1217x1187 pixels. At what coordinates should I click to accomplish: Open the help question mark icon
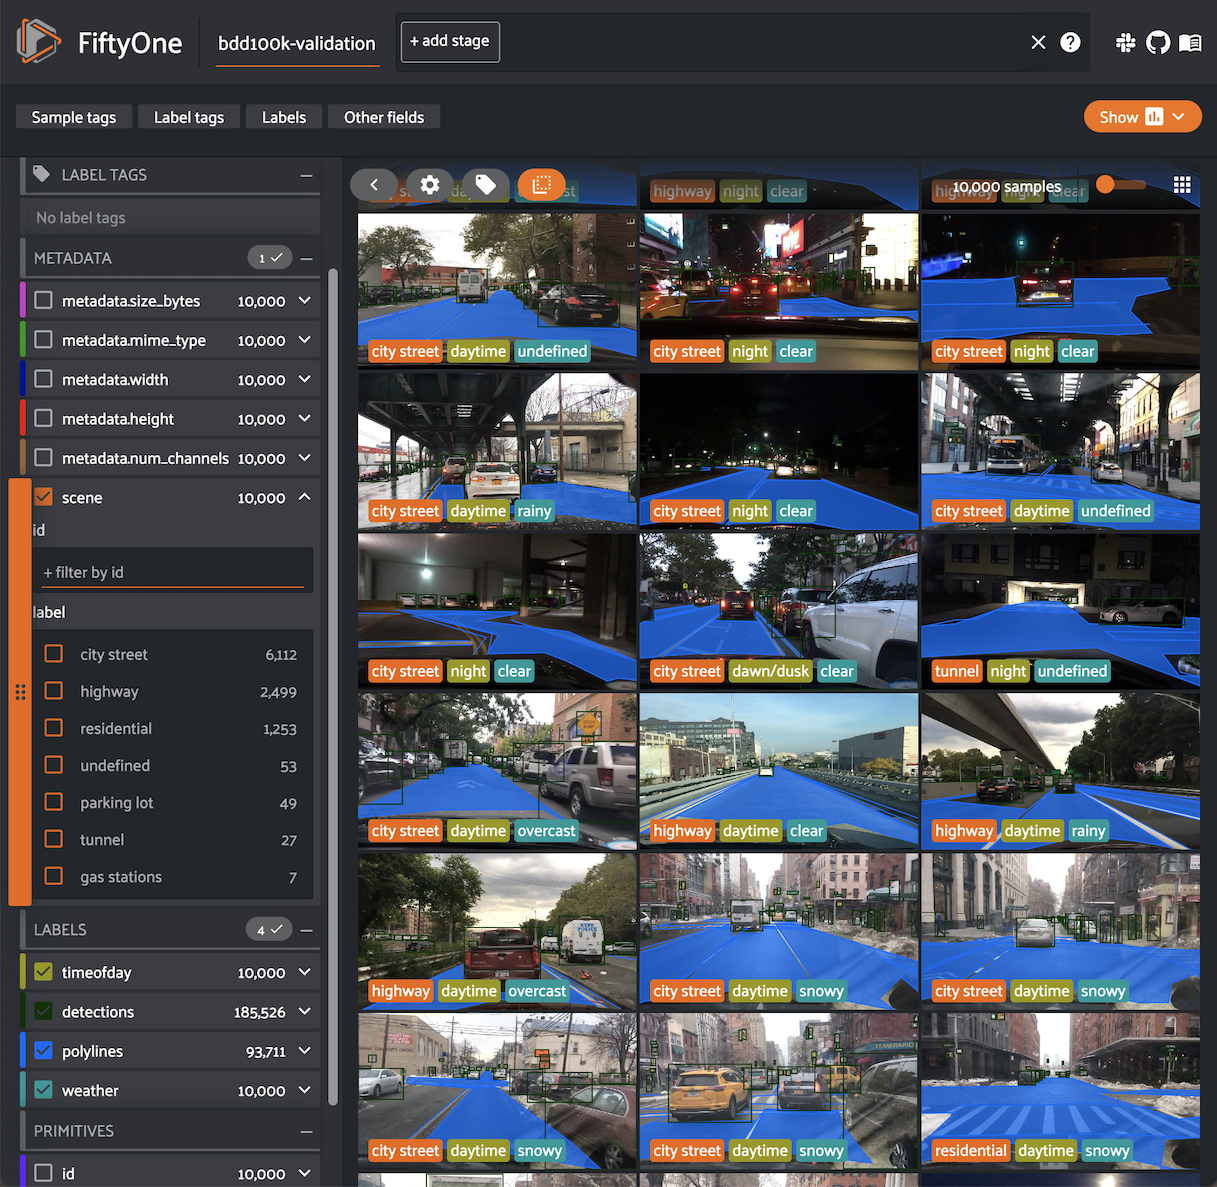pos(1070,42)
